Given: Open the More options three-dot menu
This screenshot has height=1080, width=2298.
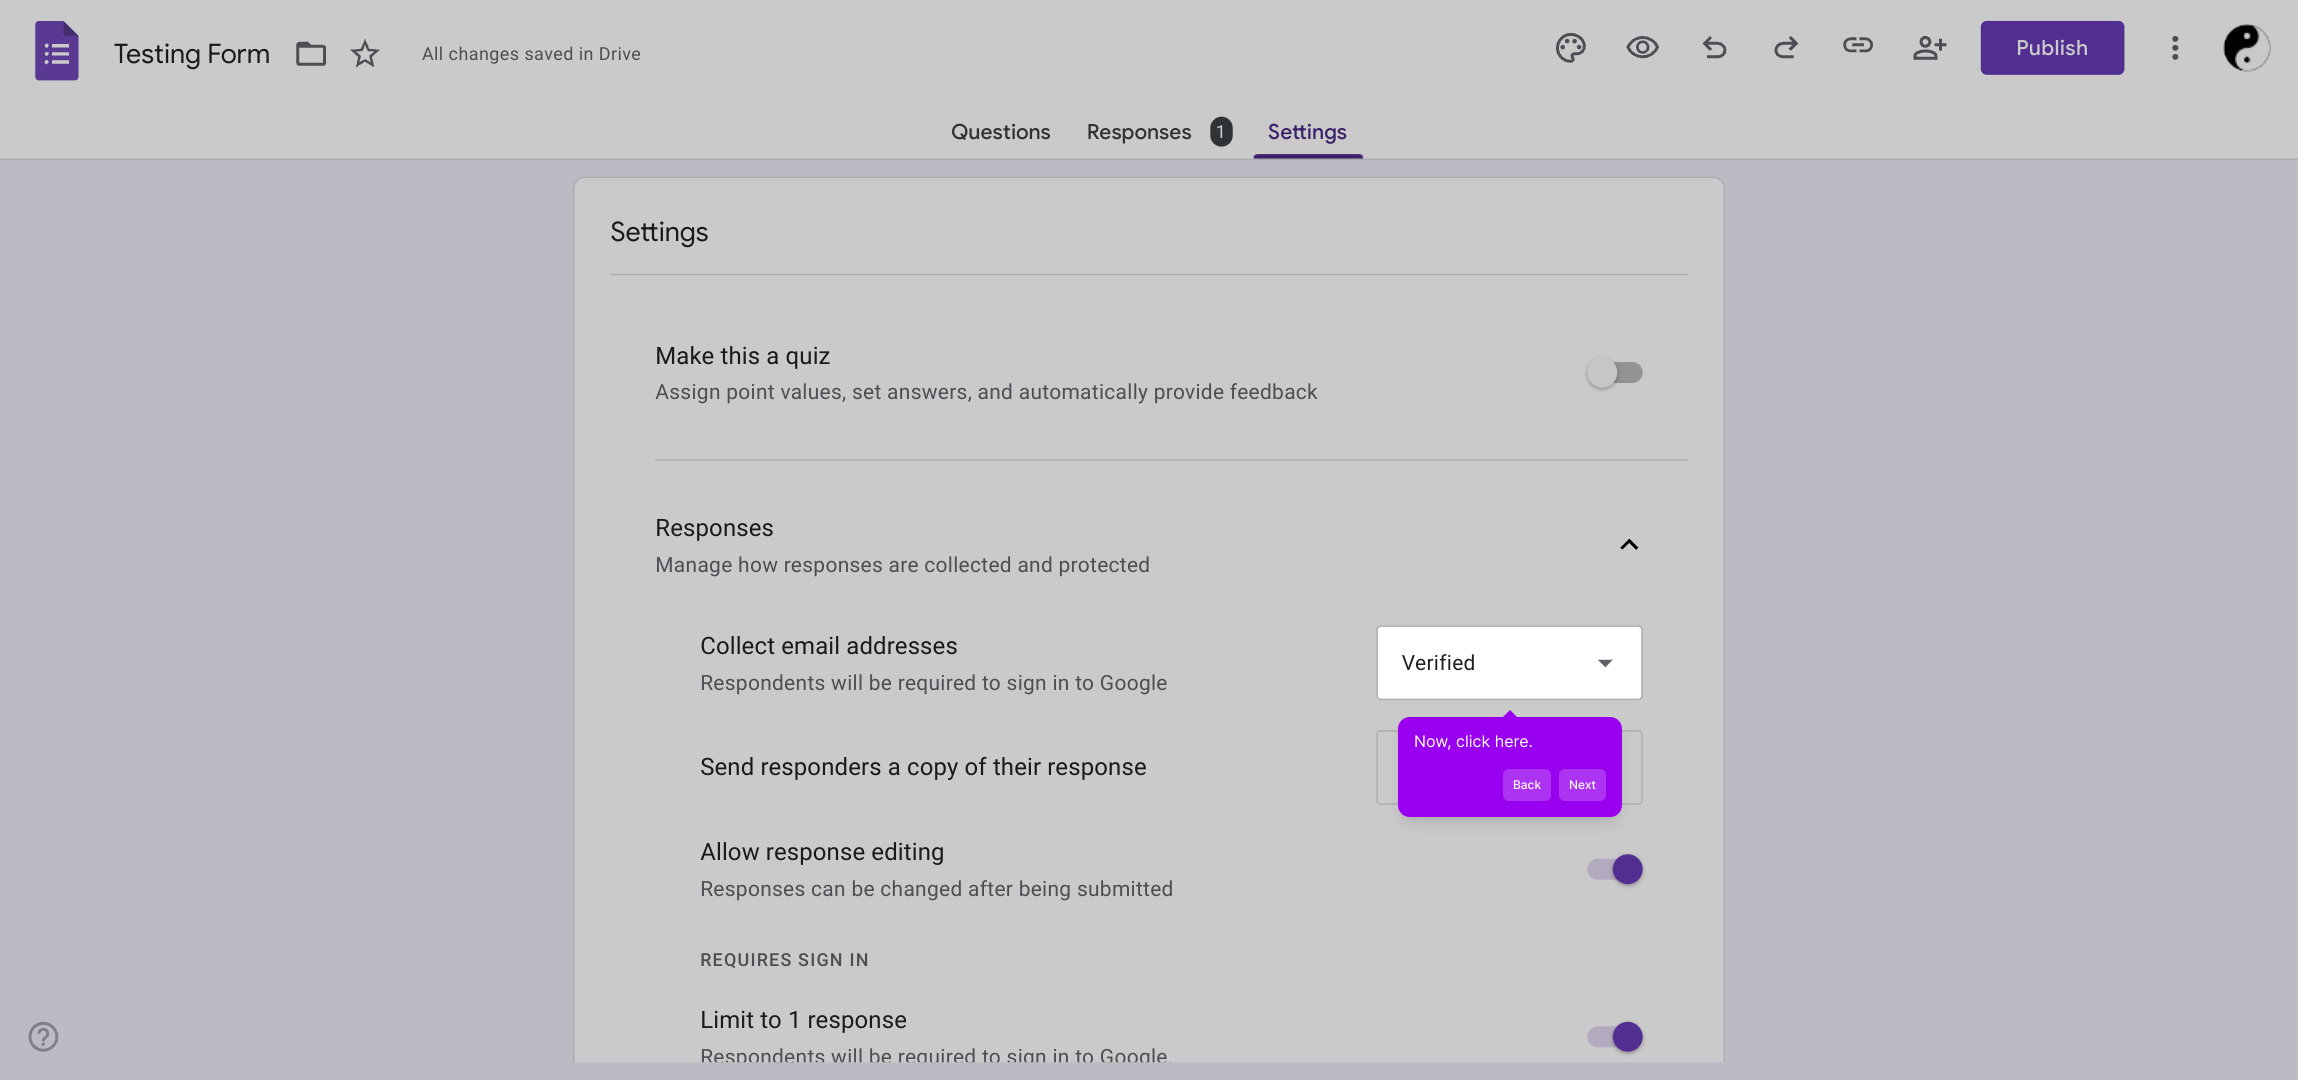Looking at the screenshot, I should (x=2175, y=48).
